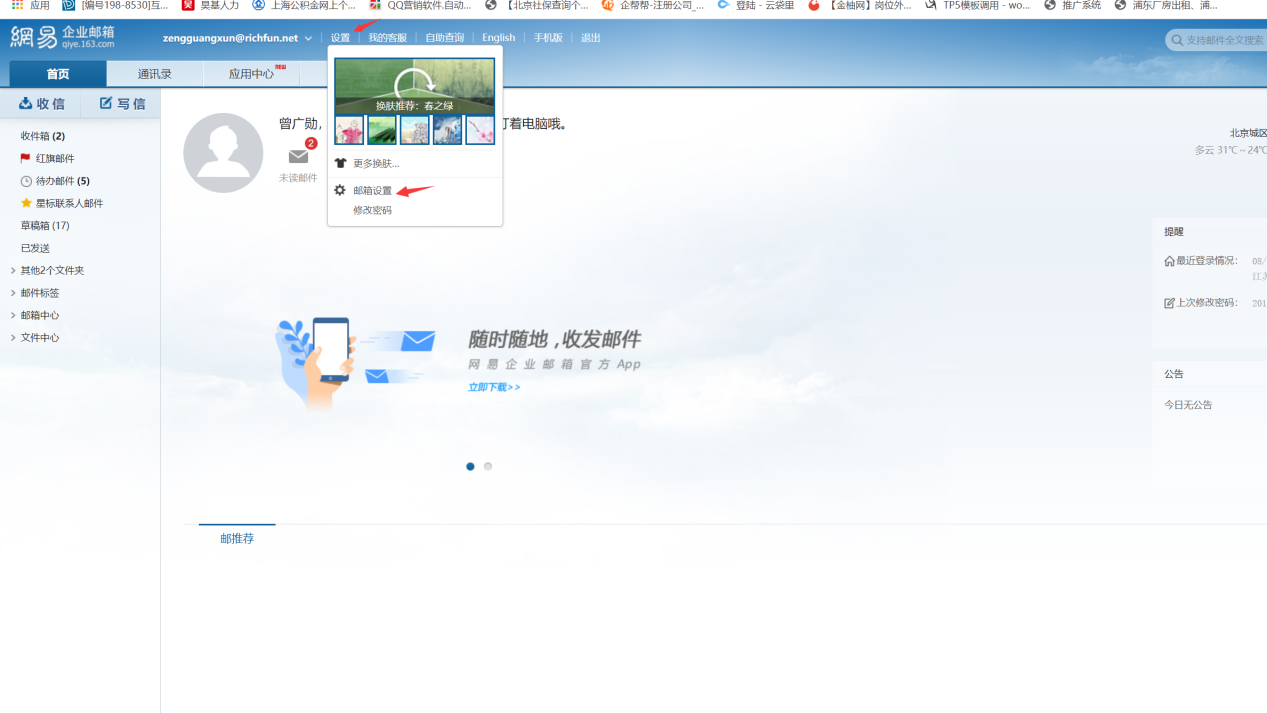Open the 登陆 - 云袋里 bookmark

[756, 5]
